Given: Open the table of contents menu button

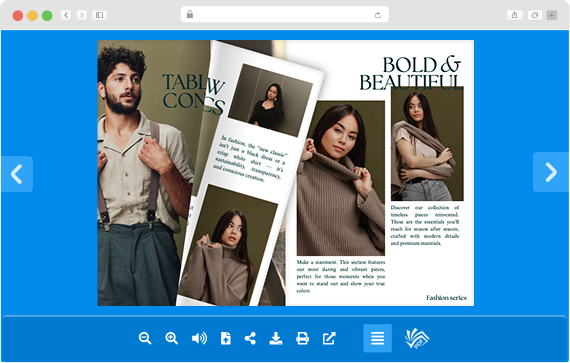Looking at the screenshot, I should point(377,338).
